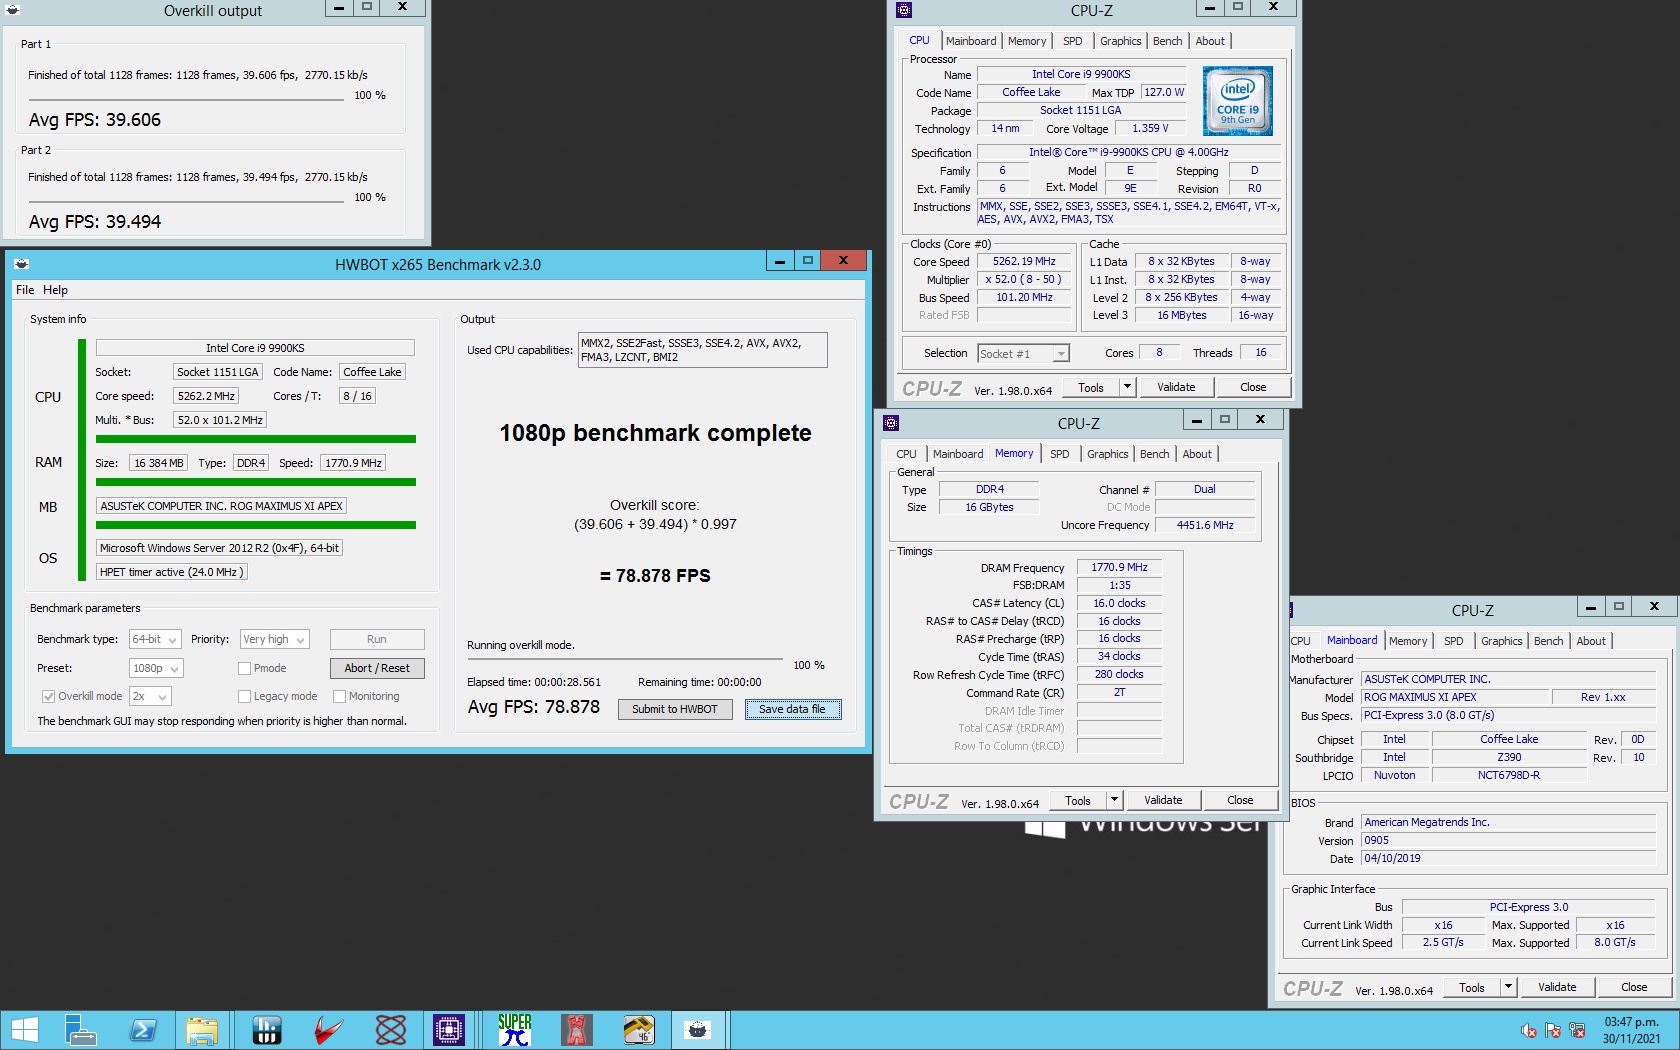Image resolution: width=1680 pixels, height=1050 pixels.
Task: Close the Overkill output window
Action: click(402, 7)
